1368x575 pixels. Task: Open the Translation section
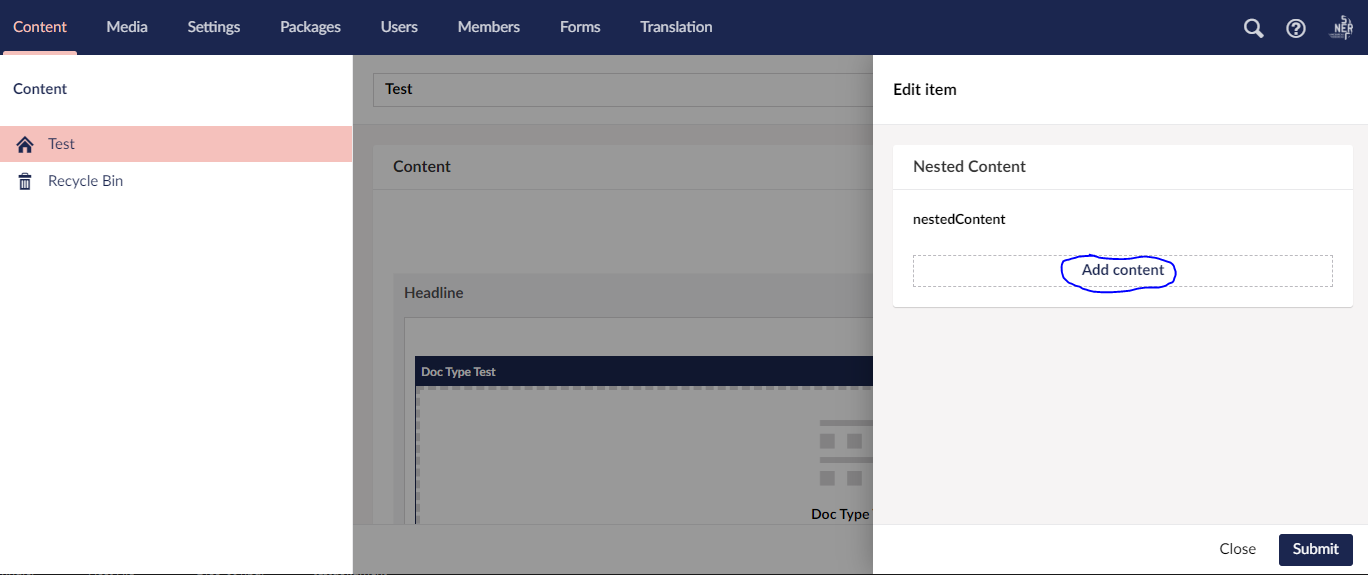coord(676,27)
